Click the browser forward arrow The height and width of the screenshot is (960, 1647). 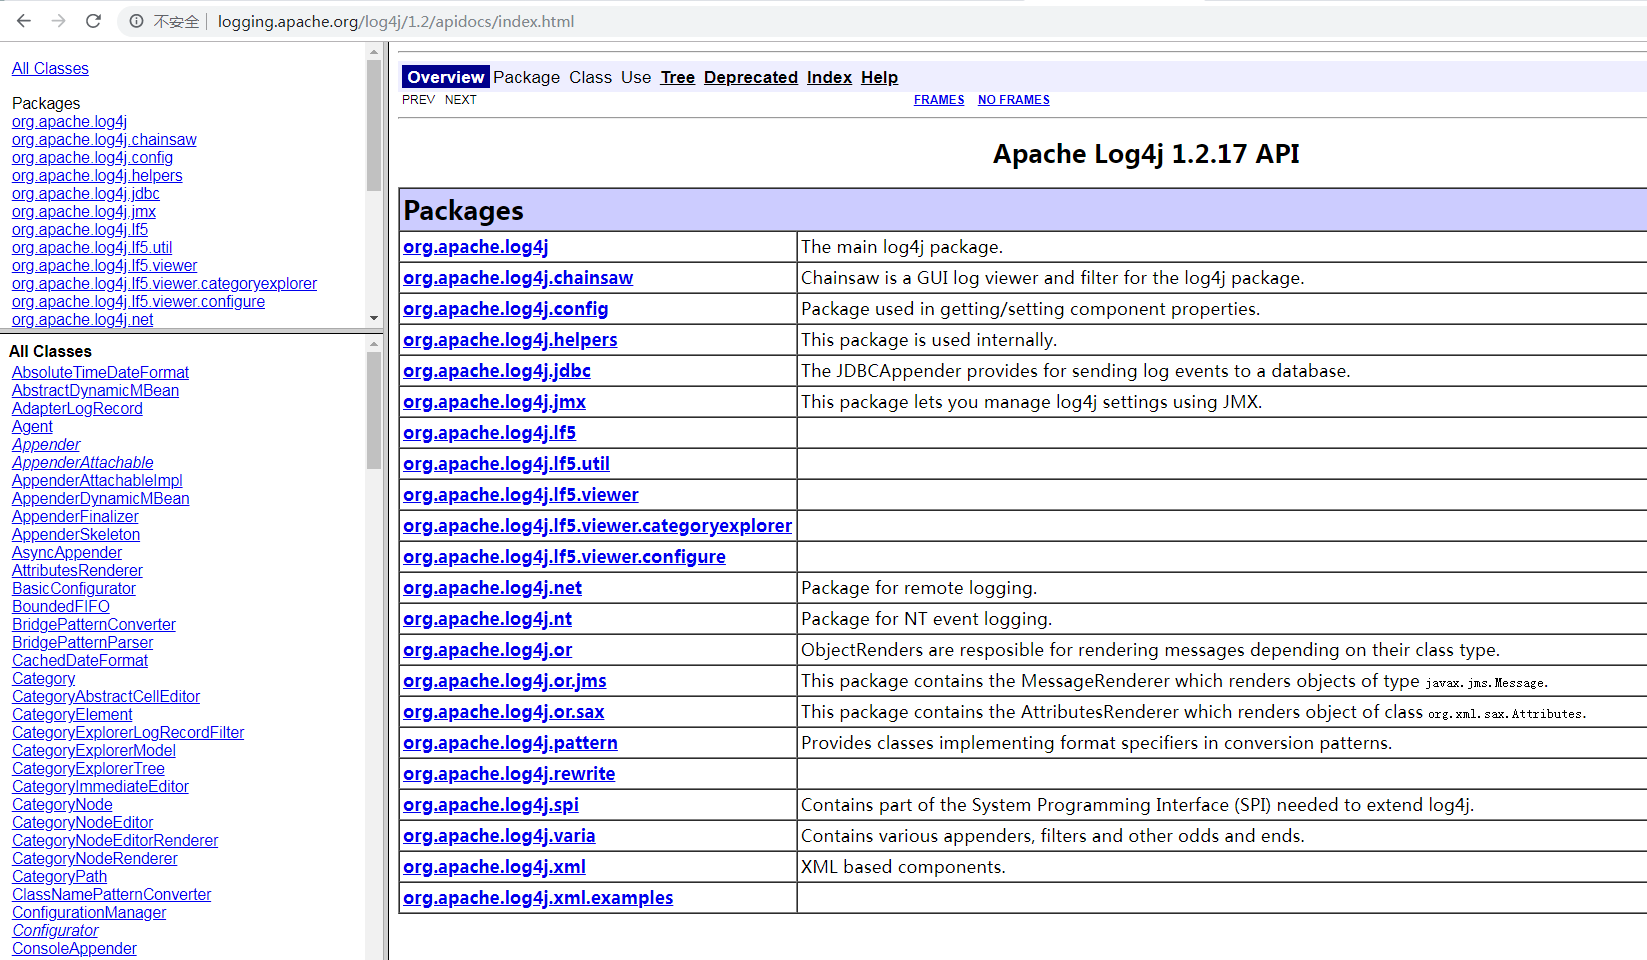58,21
